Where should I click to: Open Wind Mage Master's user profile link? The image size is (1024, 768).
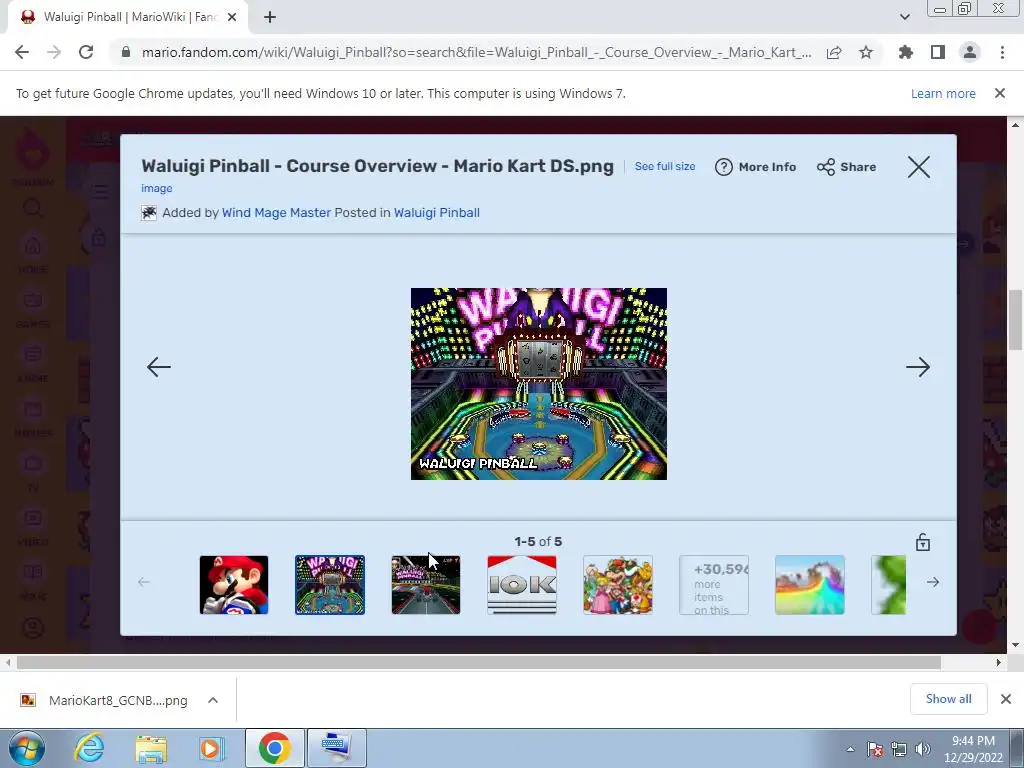[276, 213]
